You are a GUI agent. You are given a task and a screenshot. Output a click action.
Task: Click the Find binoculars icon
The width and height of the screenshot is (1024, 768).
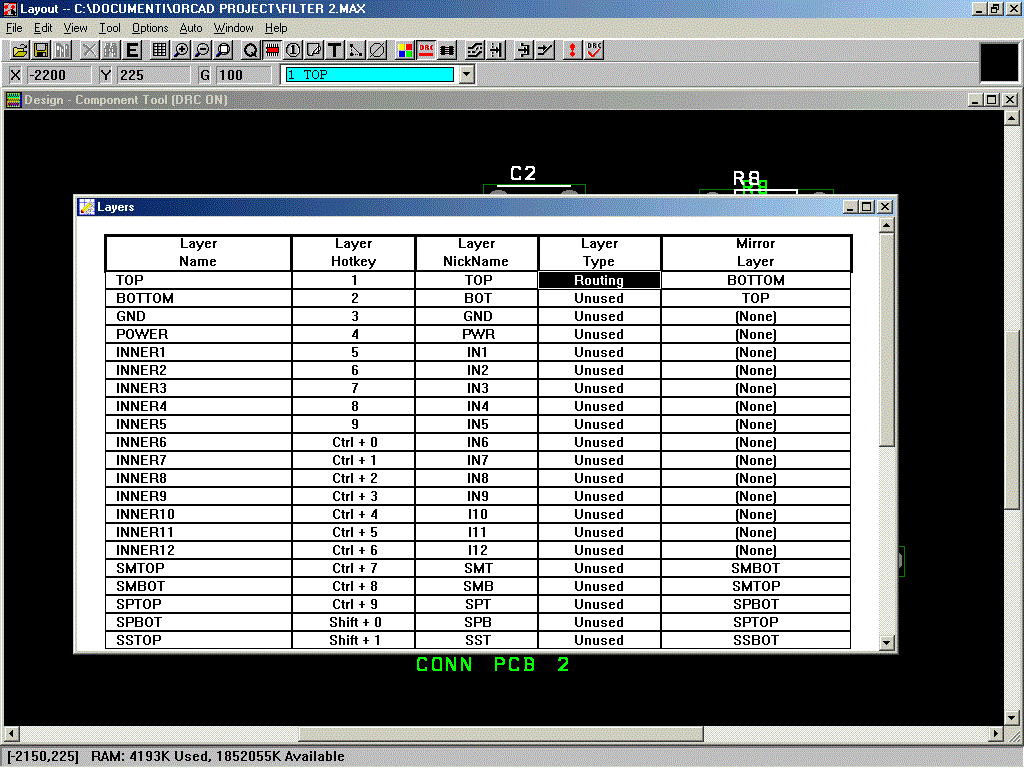pyautogui.click(x=110, y=50)
